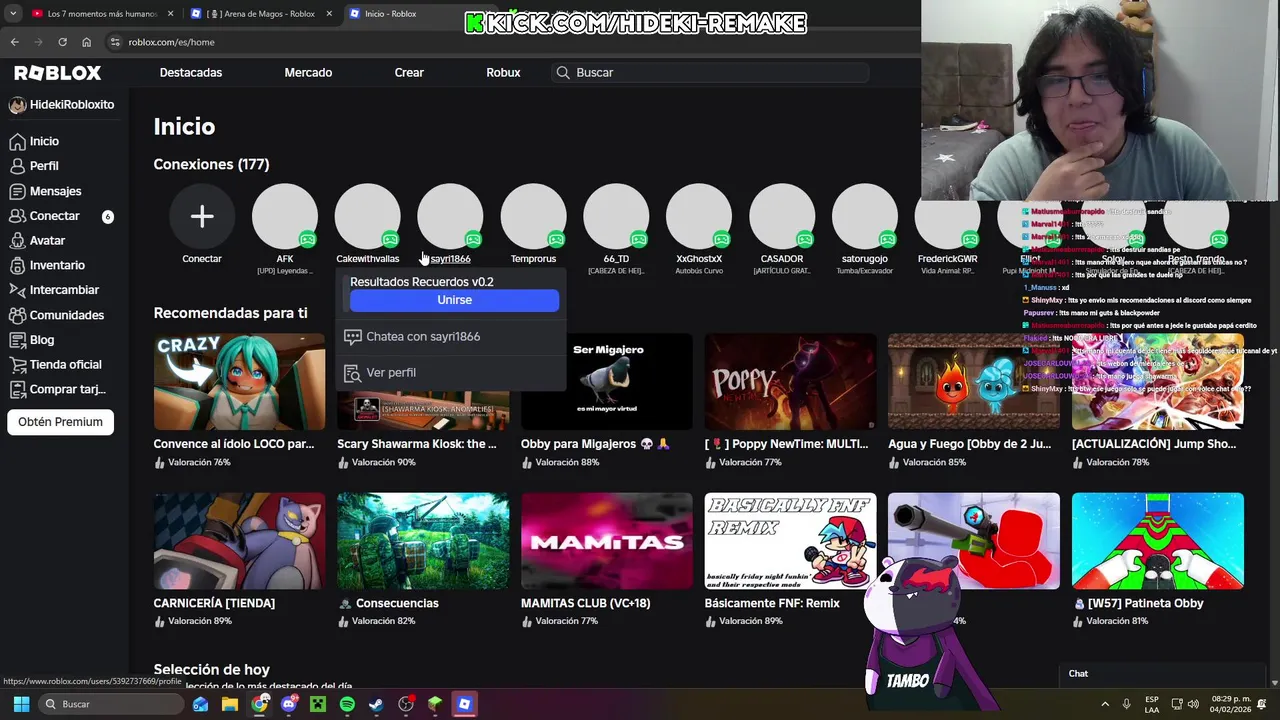Open Discord from the taskbar
The image size is (1280, 720).
click(x=289, y=704)
